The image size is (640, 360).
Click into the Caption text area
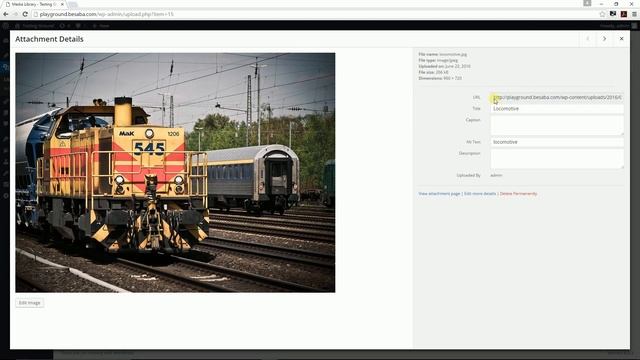coord(557,125)
